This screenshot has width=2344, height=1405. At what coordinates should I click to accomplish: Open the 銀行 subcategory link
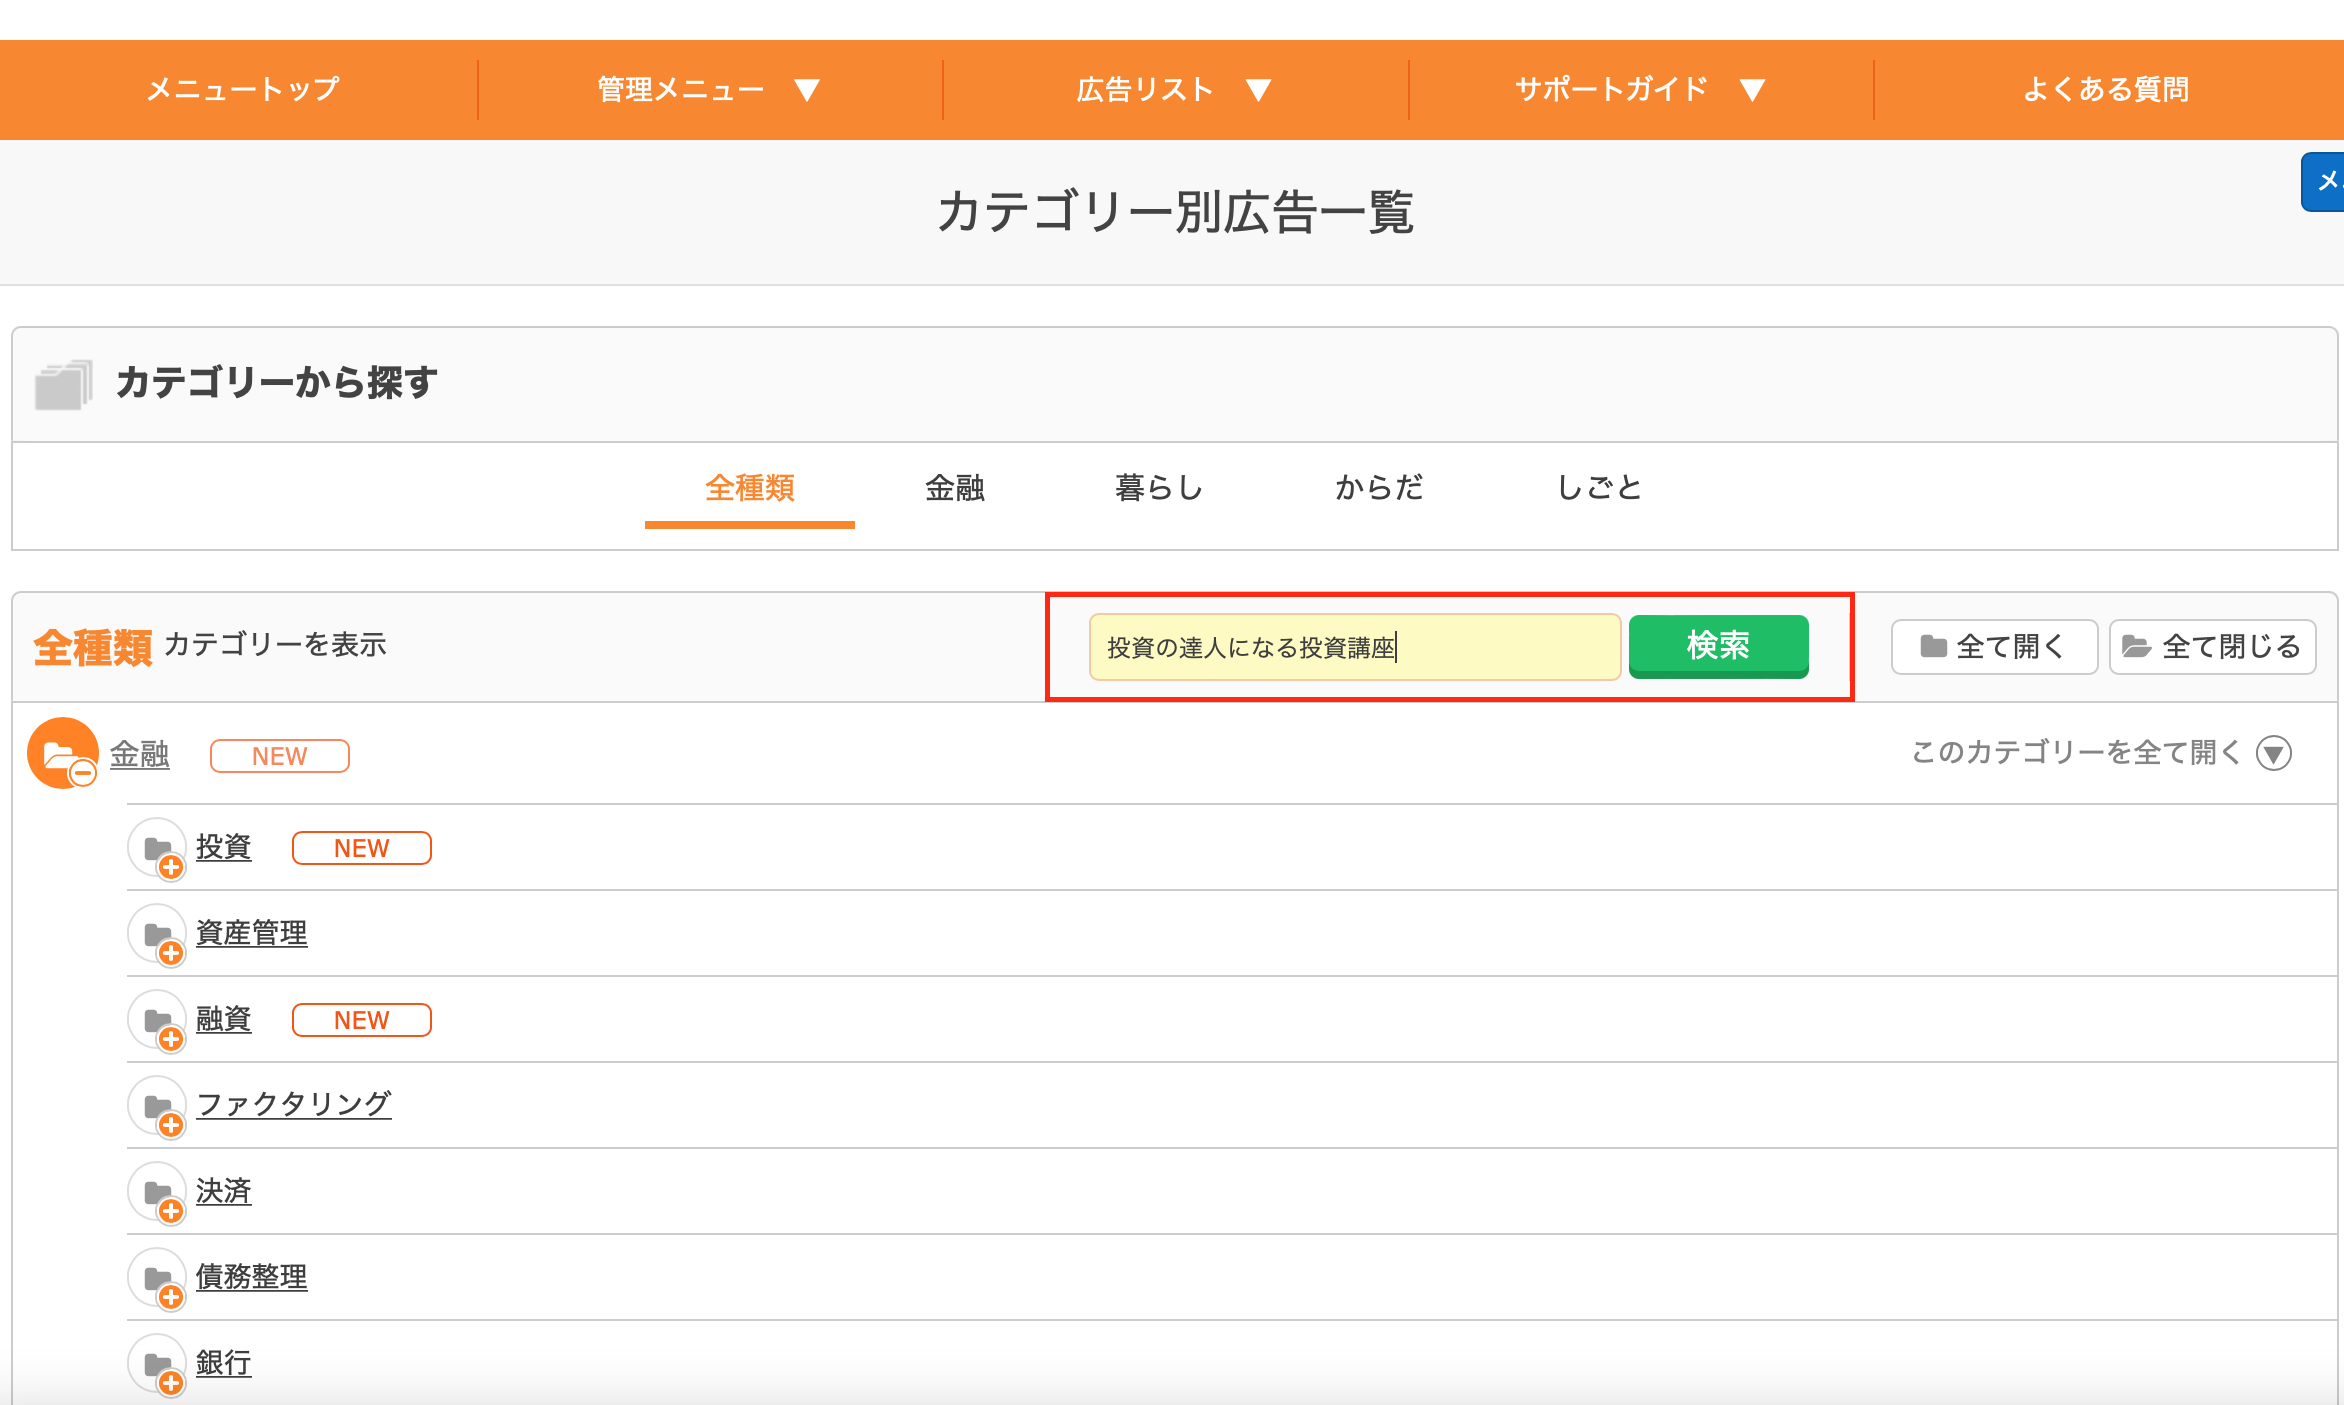point(224,1363)
